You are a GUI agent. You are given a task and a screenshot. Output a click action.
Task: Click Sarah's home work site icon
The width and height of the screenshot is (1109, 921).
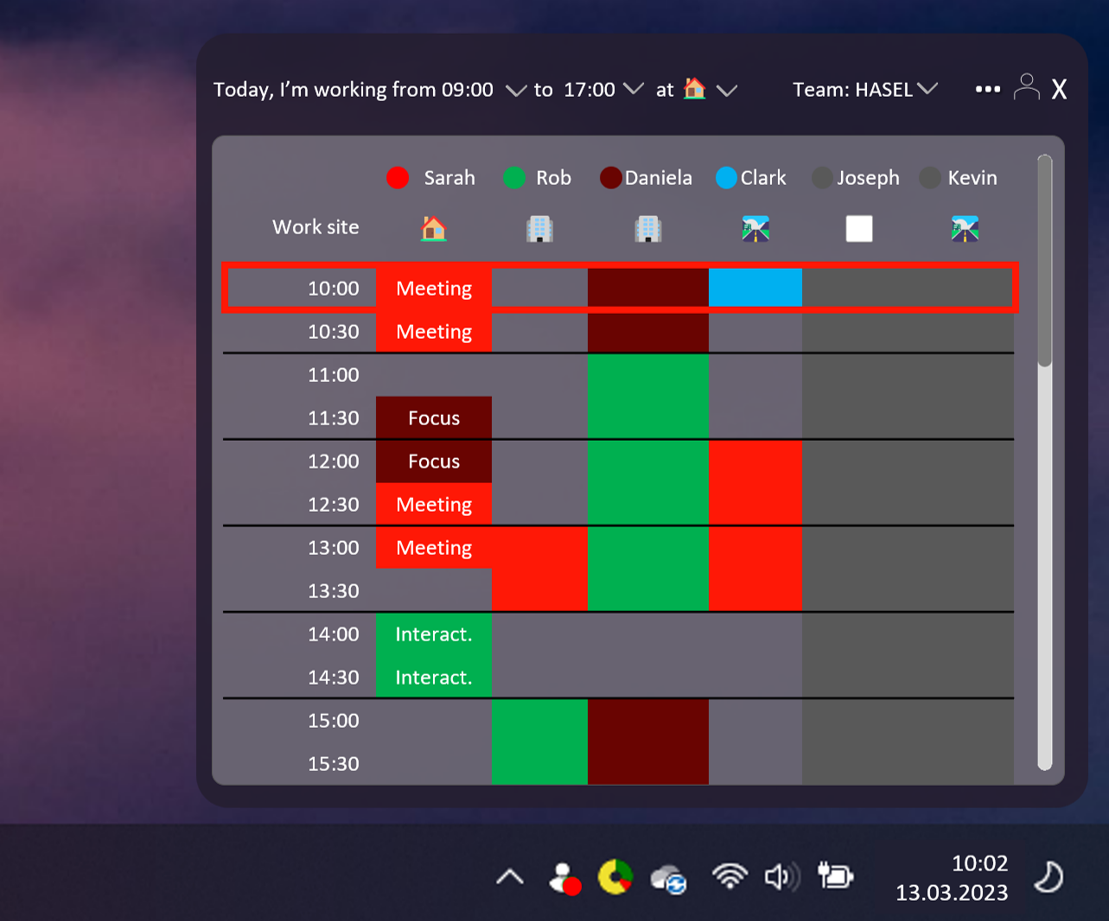(433, 228)
